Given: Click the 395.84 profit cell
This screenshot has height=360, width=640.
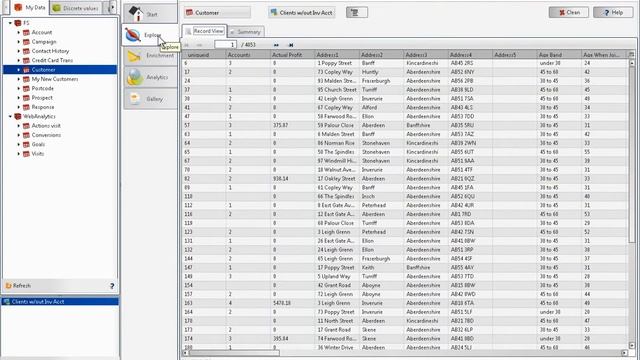Looking at the screenshot, I should pos(292,339).
